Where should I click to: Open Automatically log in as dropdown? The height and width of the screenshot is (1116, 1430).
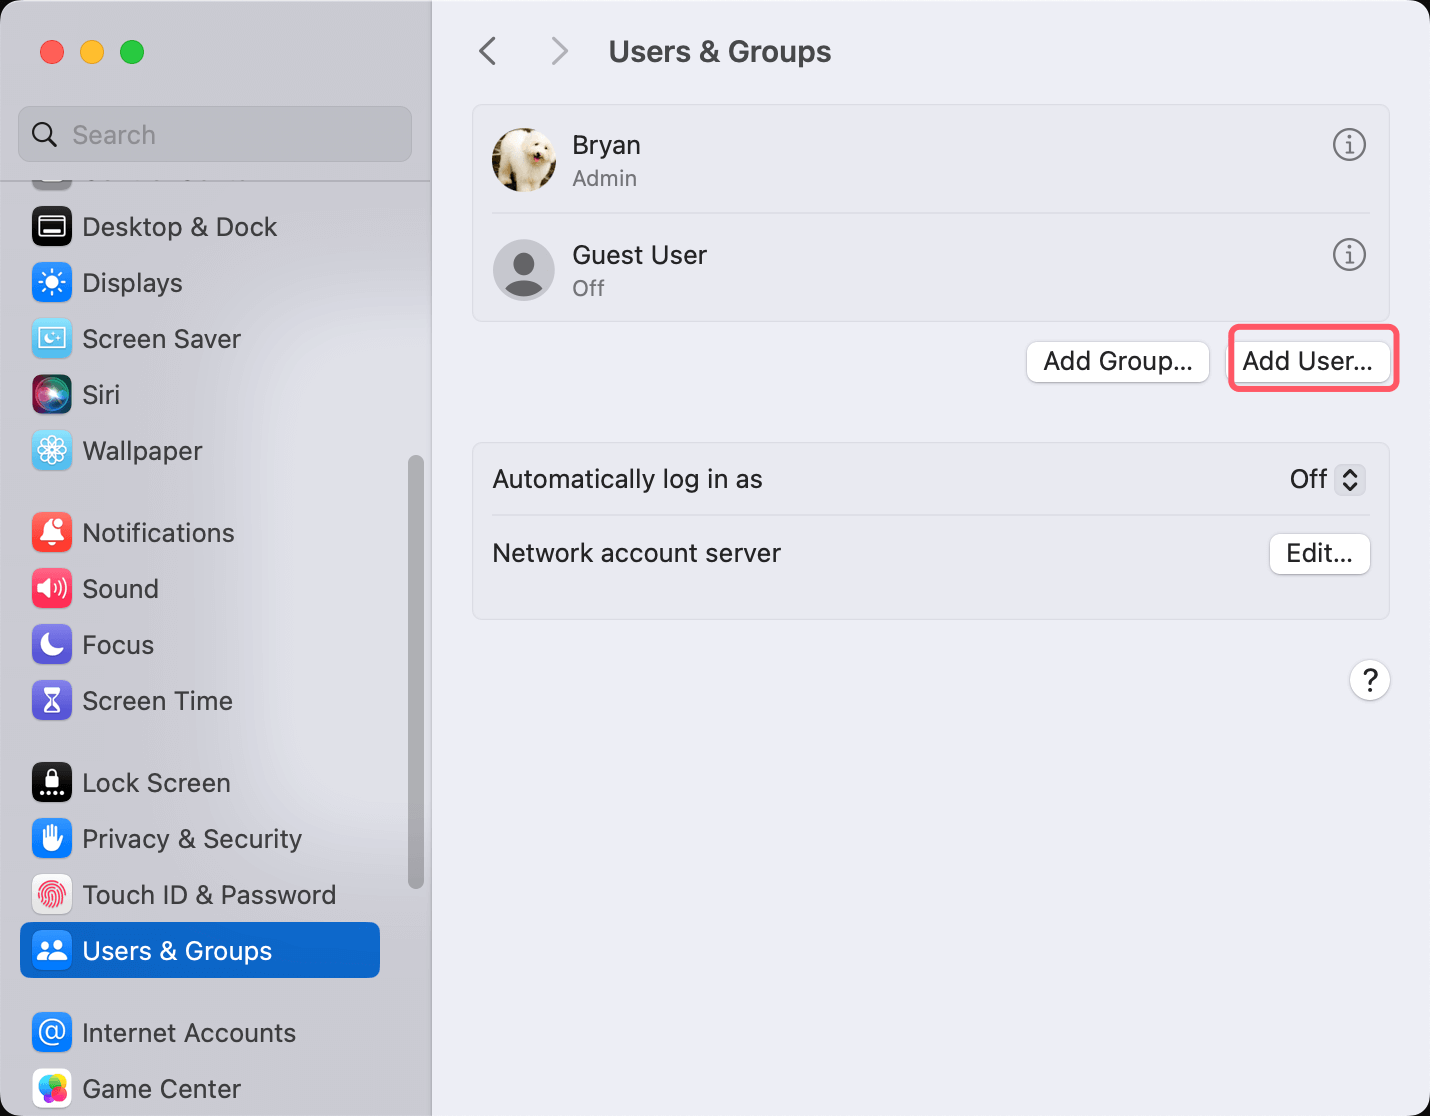(x=1327, y=480)
